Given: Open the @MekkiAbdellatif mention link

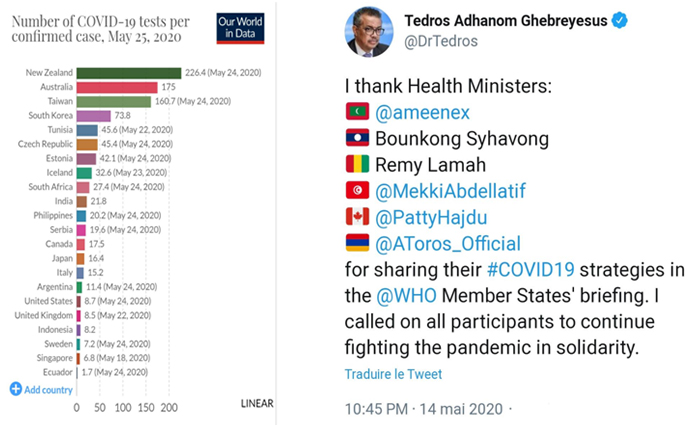Looking at the screenshot, I should pyautogui.click(x=450, y=191).
